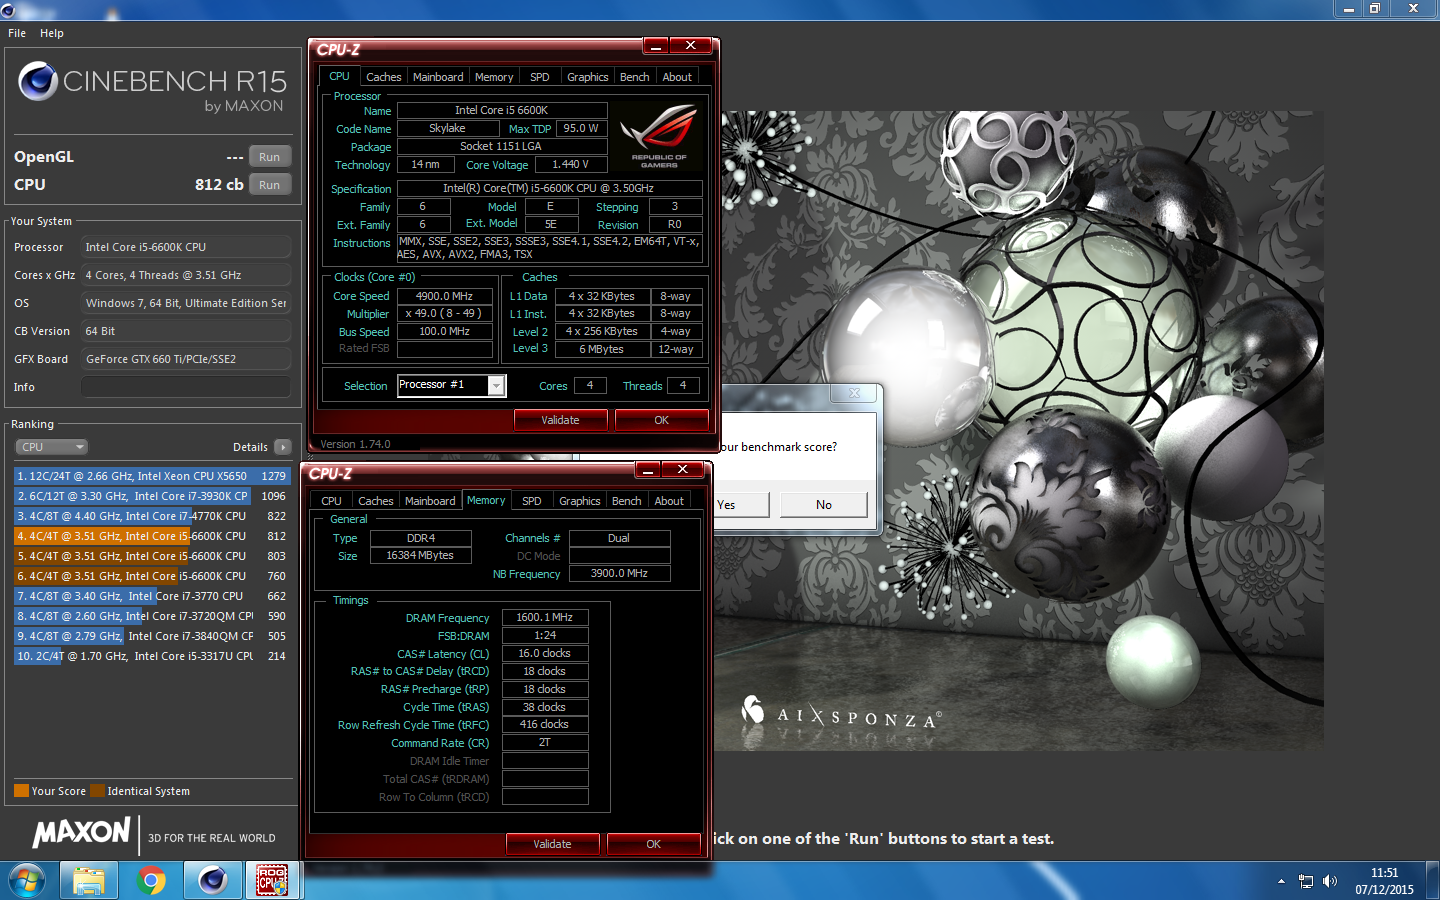Click OK in lower CPU-Z window

(x=653, y=844)
